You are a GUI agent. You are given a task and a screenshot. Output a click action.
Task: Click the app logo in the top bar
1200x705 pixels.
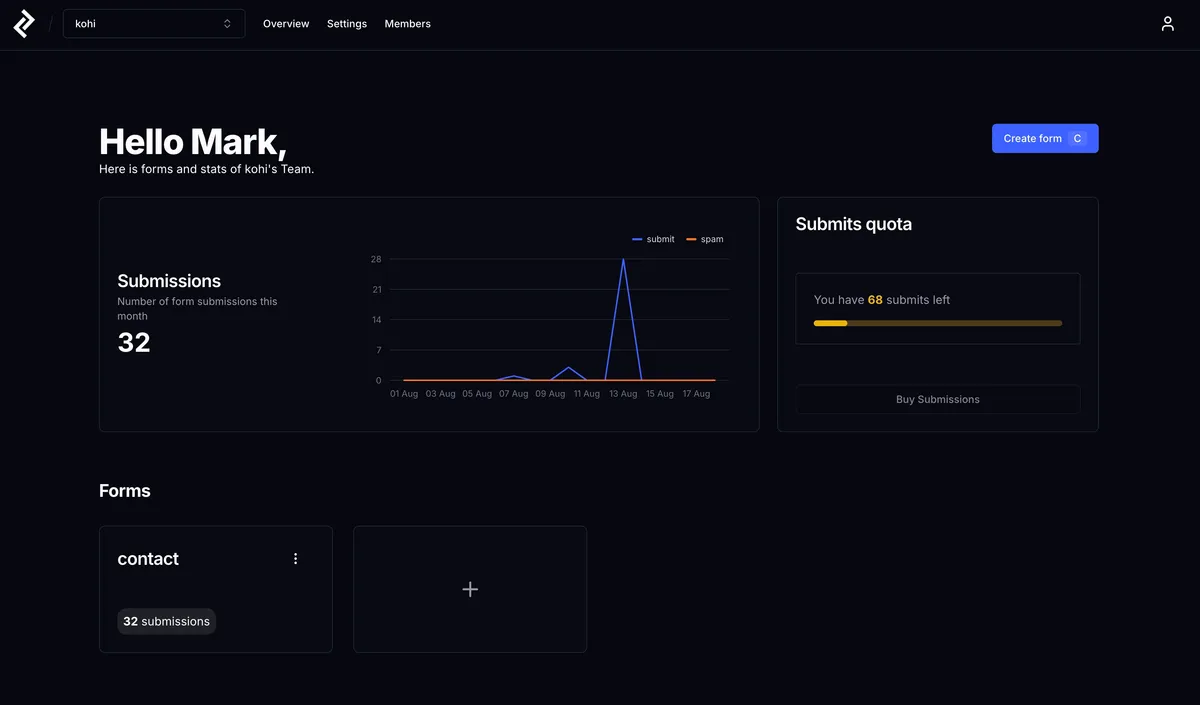tap(23, 22)
